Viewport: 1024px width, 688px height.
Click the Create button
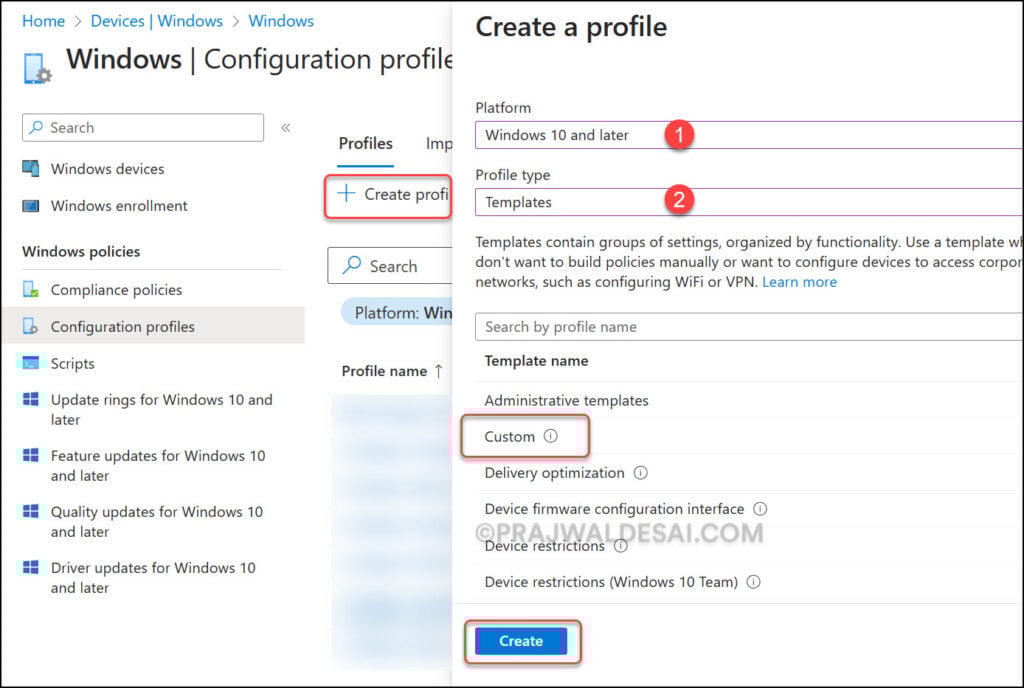click(521, 641)
